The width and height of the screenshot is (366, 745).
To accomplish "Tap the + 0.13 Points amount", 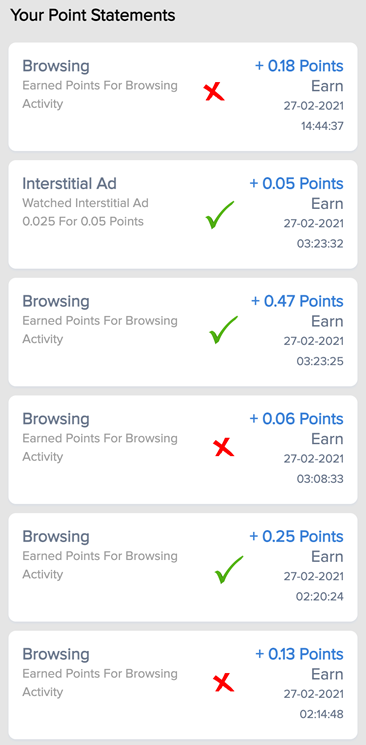I will click(x=299, y=654).
